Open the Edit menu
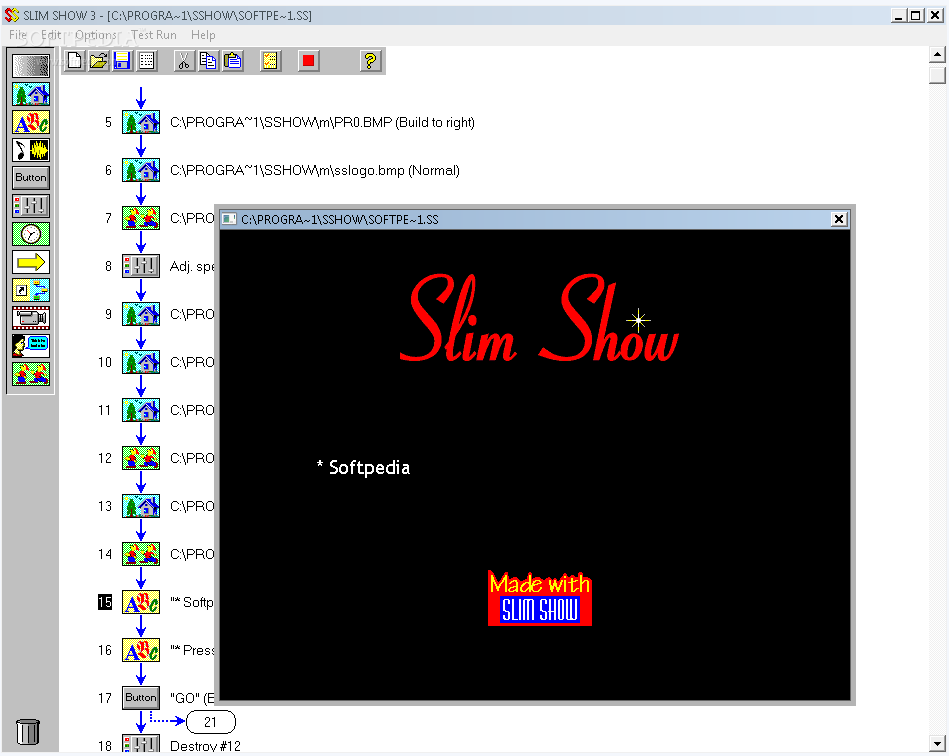Image resolution: width=949 pixels, height=756 pixels. coord(51,35)
